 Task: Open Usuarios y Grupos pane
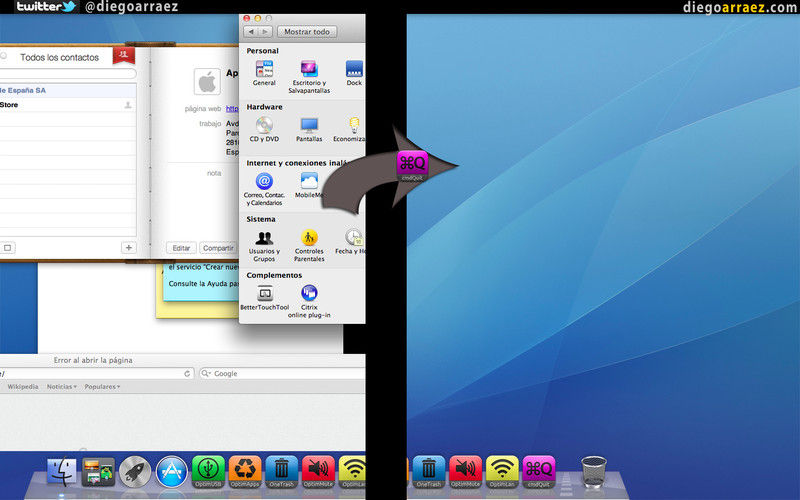click(x=264, y=245)
